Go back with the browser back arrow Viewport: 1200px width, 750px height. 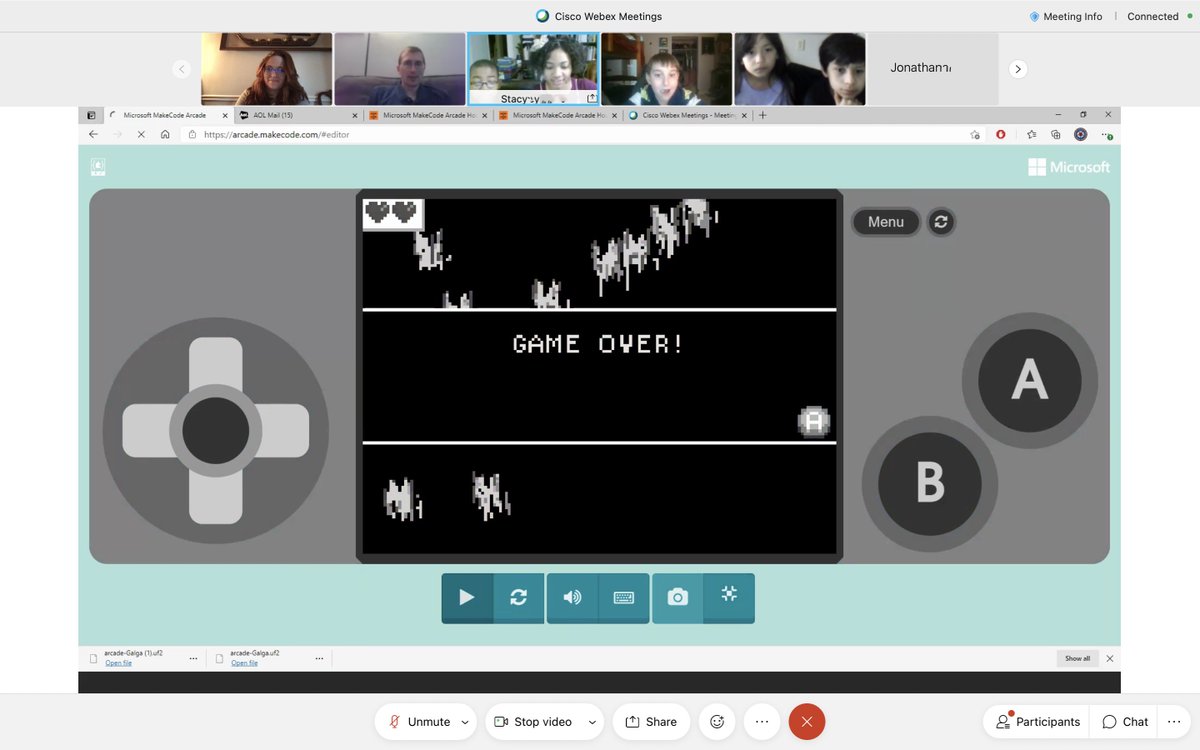coord(93,134)
